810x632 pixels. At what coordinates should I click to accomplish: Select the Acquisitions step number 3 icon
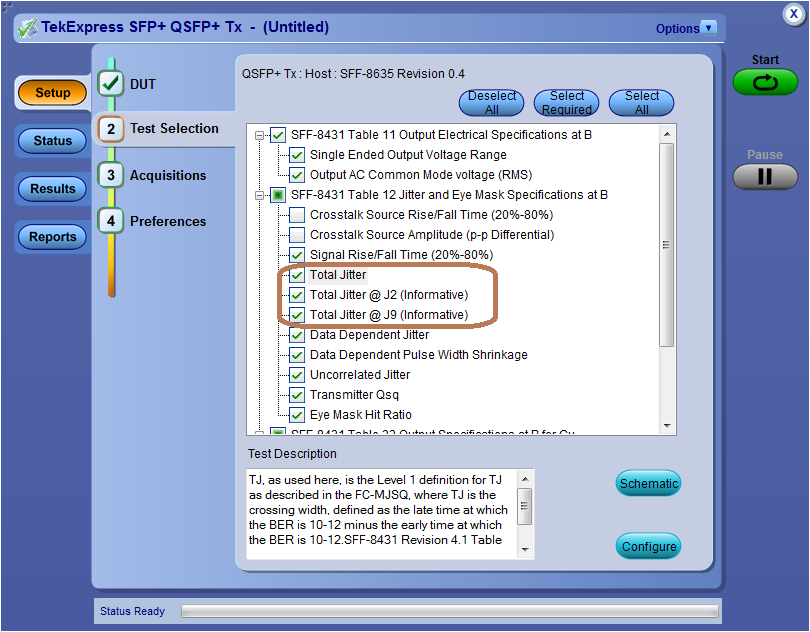point(111,175)
